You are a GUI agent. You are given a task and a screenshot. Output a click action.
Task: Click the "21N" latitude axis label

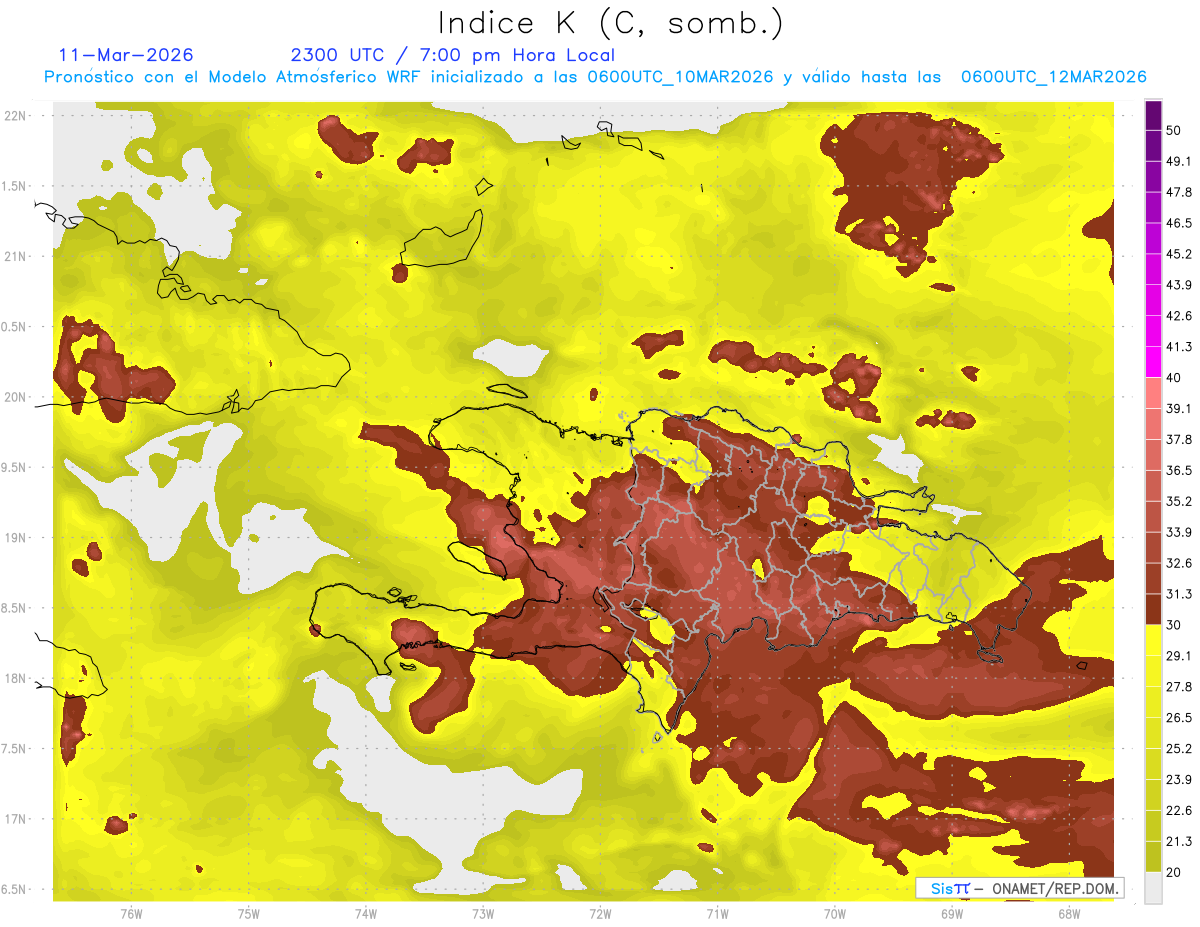[x=16, y=257]
